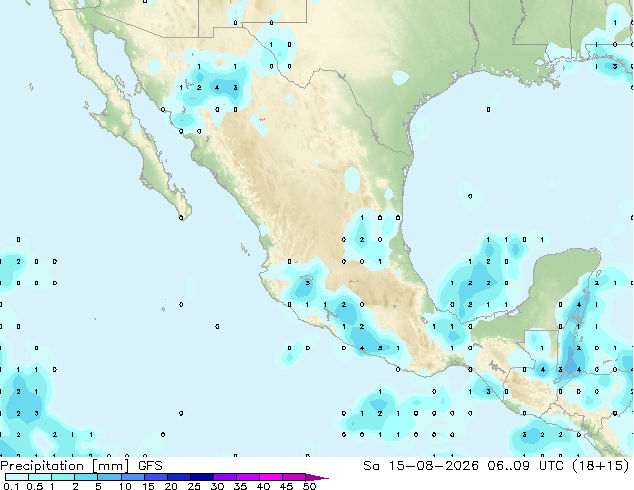The width and height of the screenshot is (634, 490).
Task: Choose the 20–25 mm legend color swatch
Action: [179, 477]
